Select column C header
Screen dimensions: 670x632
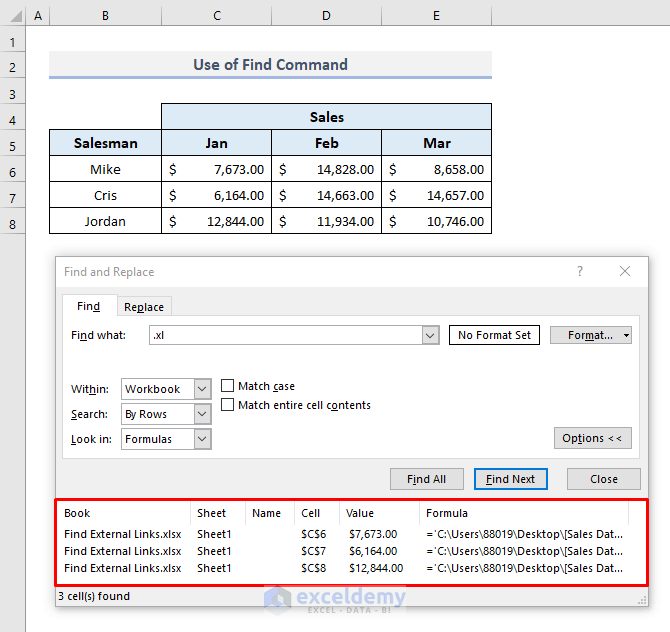217,16
